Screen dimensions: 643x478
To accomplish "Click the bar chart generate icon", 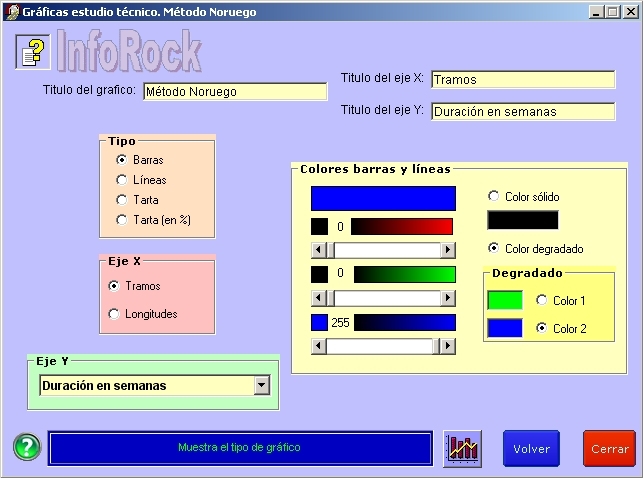I will tap(463, 448).
